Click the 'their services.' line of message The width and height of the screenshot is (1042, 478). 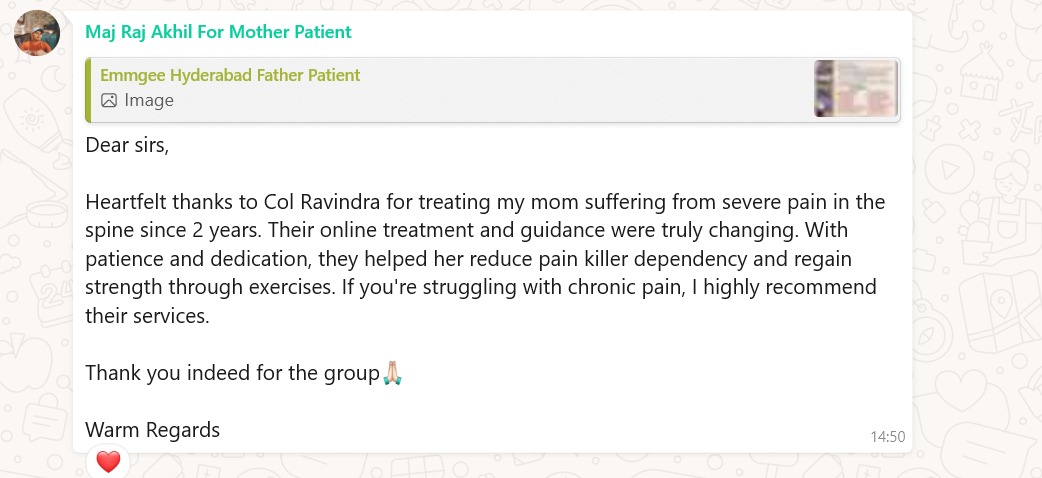tap(148, 316)
